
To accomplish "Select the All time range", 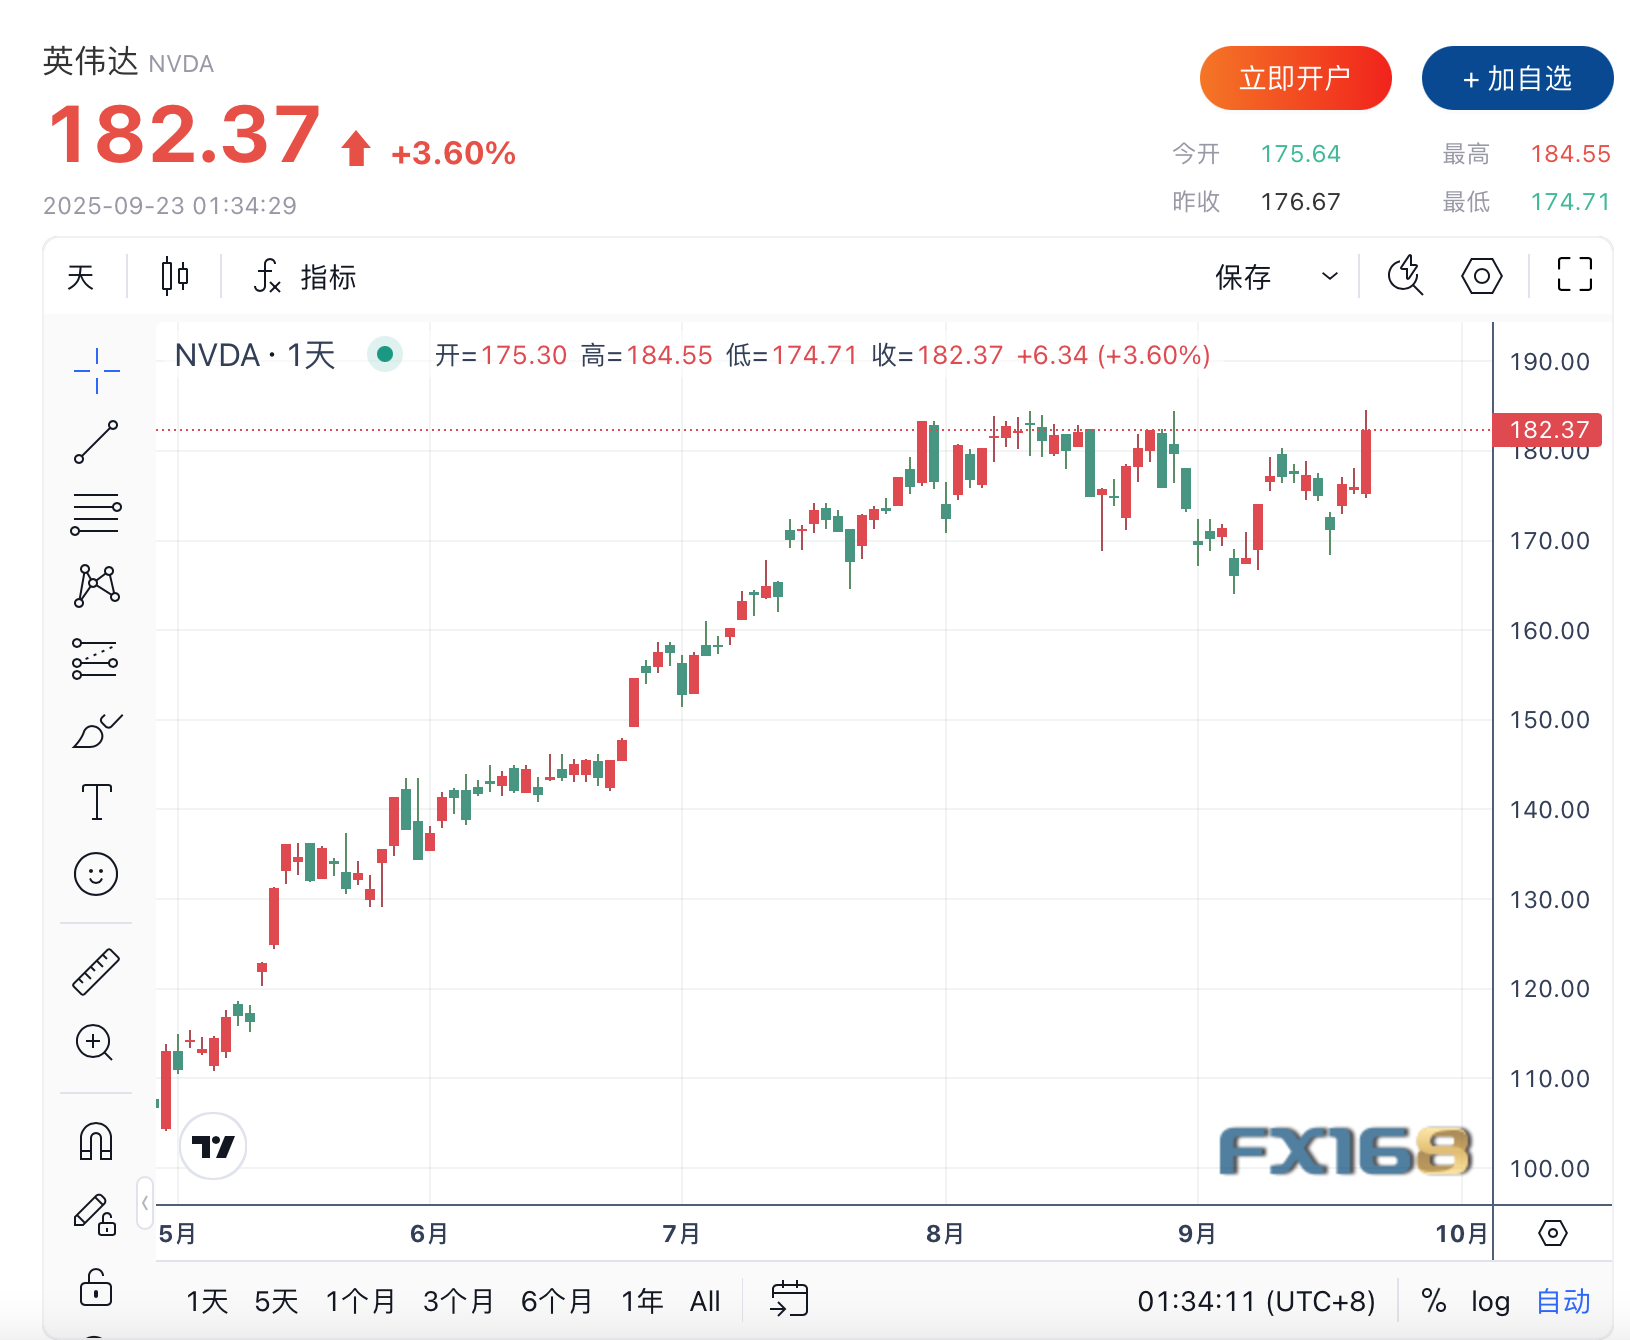I will [x=705, y=1301].
